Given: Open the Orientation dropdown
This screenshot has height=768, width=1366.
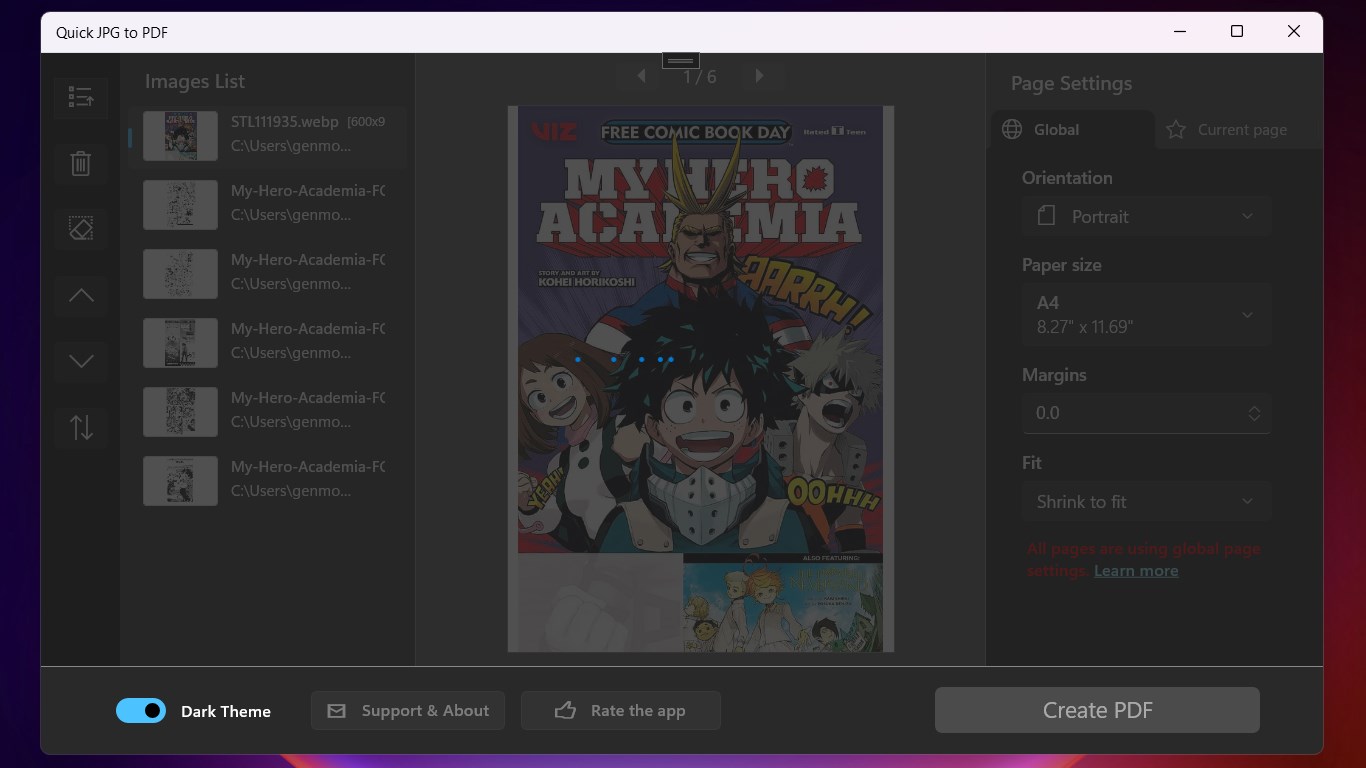Looking at the screenshot, I should (x=1146, y=216).
